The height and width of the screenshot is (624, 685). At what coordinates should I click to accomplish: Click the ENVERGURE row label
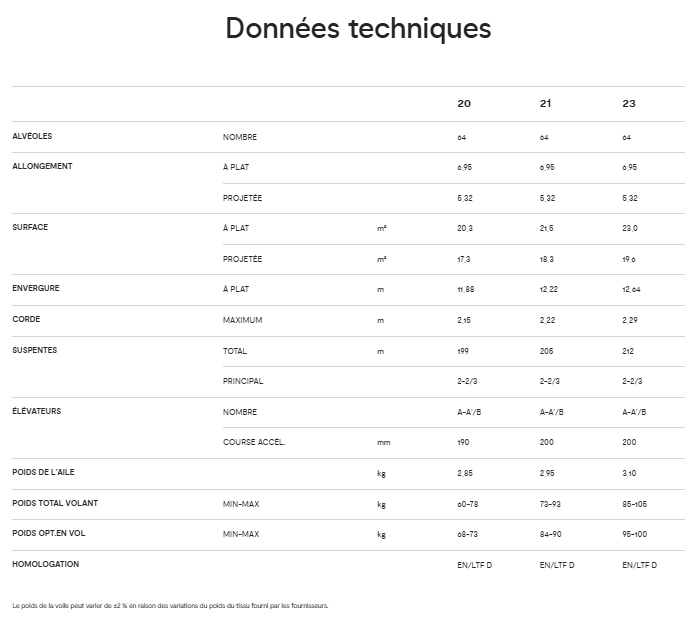(x=35, y=288)
